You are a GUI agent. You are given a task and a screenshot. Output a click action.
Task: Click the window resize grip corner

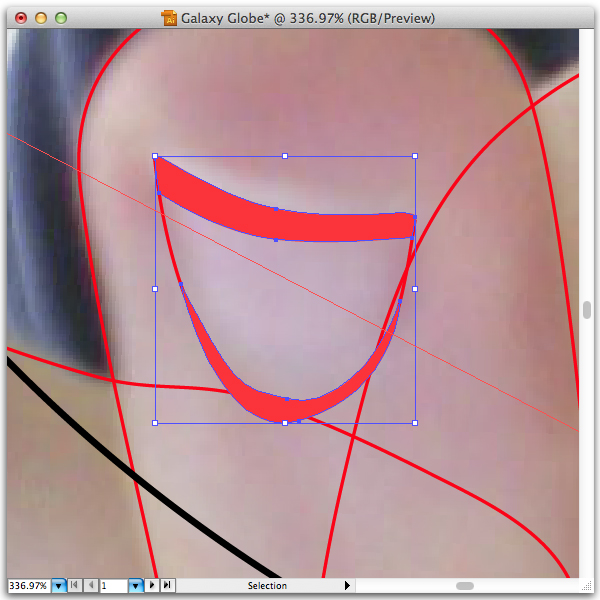pos(587,586)
